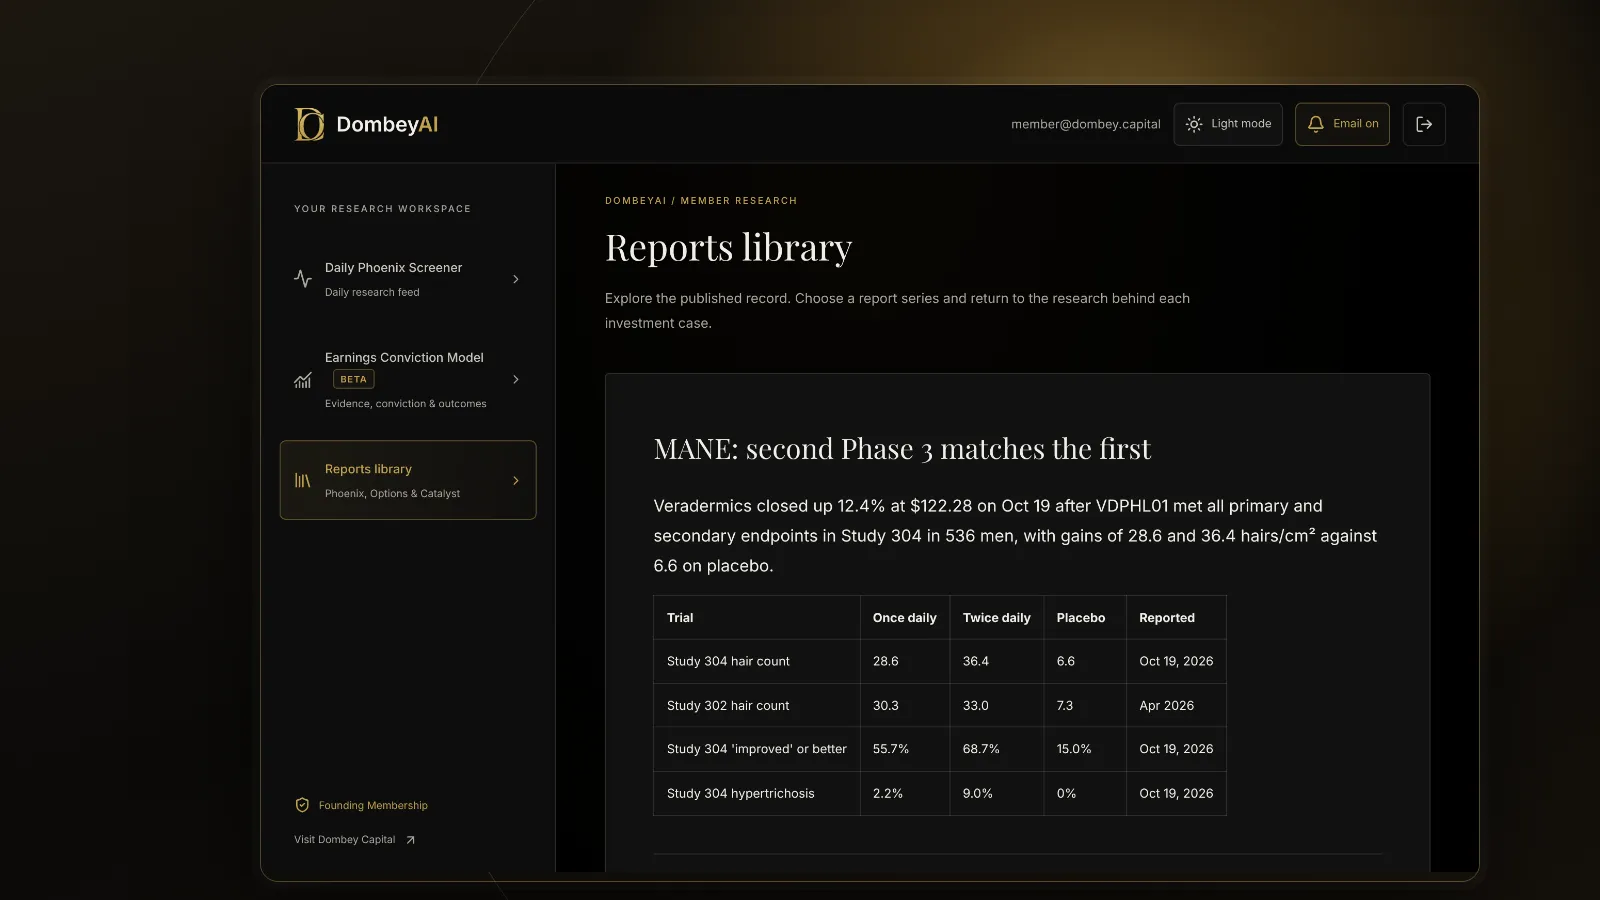The height and width of the screenshot is (900, 1600).
Task: Click the Daily Phoenix Screener pulse icon
Action: [x=303, y=279]
